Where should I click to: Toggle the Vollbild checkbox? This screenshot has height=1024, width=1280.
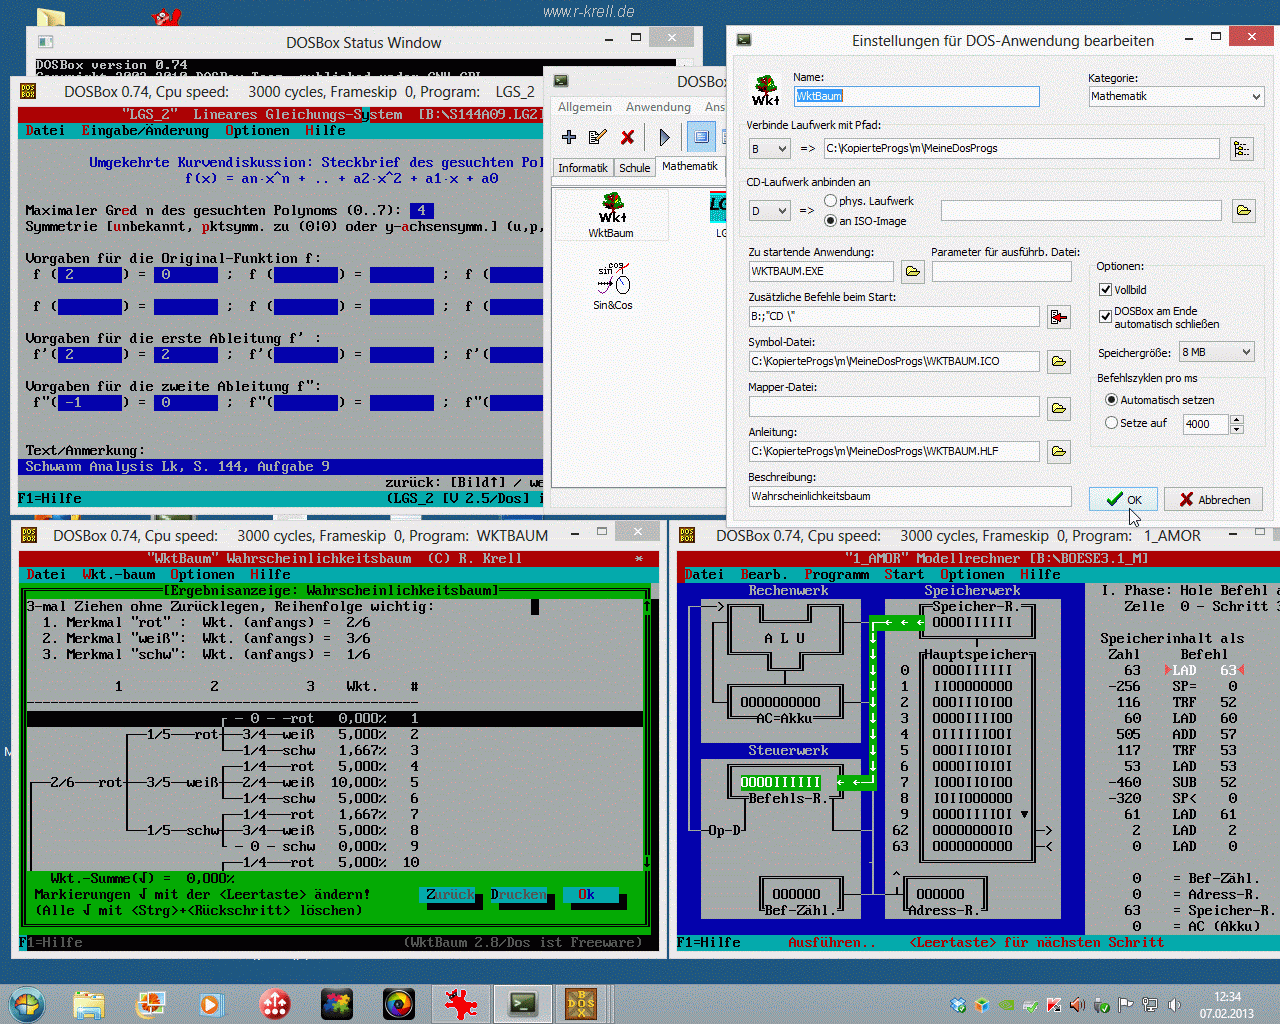[1105, 290]
